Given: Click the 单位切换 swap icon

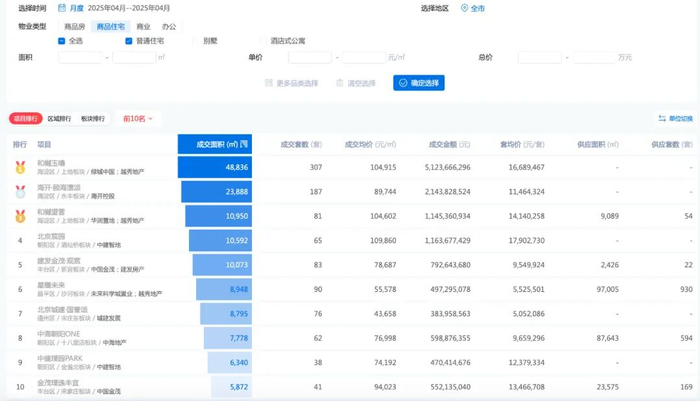Looking at the screenshot, I should (661, 119).
